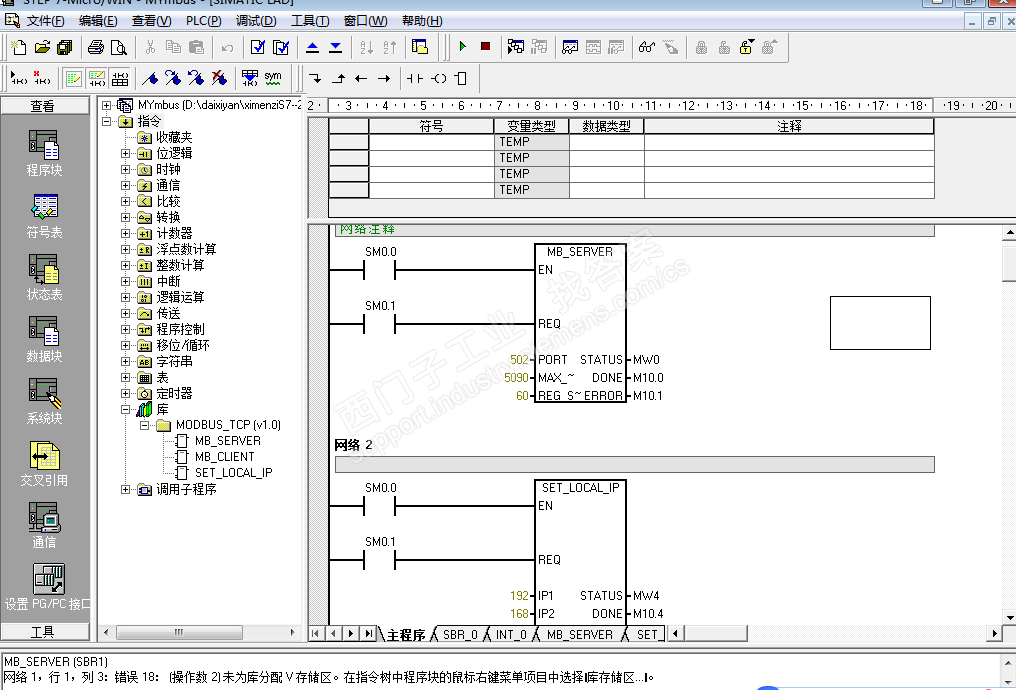Viewport: 1016px width, 690px height.
Task: Open the 帮助(H) menu
Action: click(422, 21)
